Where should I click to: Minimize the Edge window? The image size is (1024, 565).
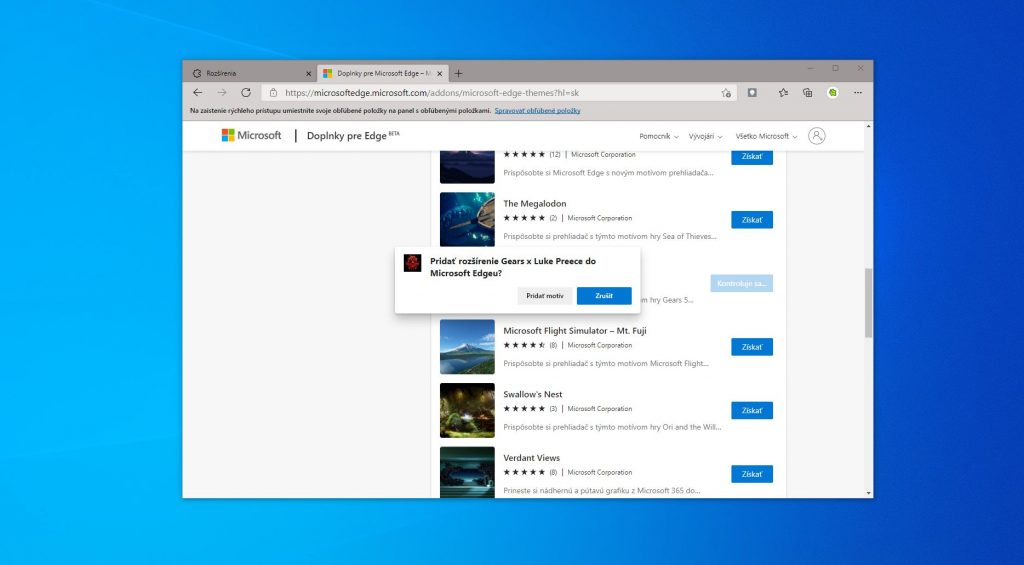tap(810, 68)
